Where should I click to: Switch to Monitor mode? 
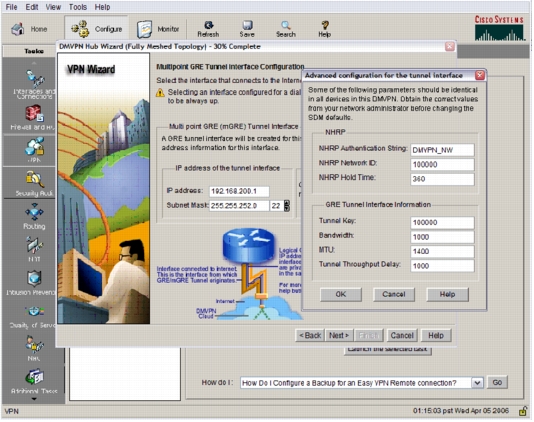pos(158,29)
